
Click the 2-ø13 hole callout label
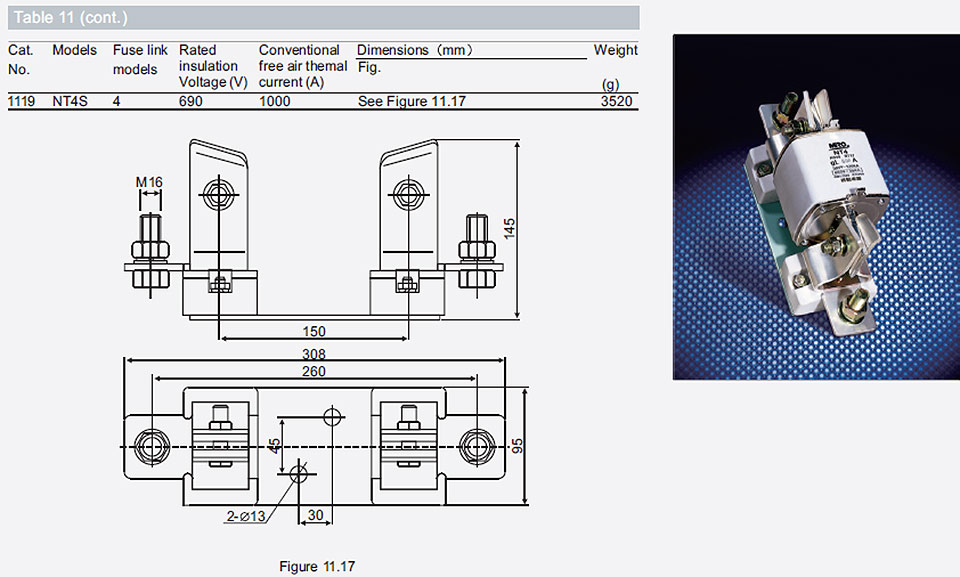pos(246,516)
